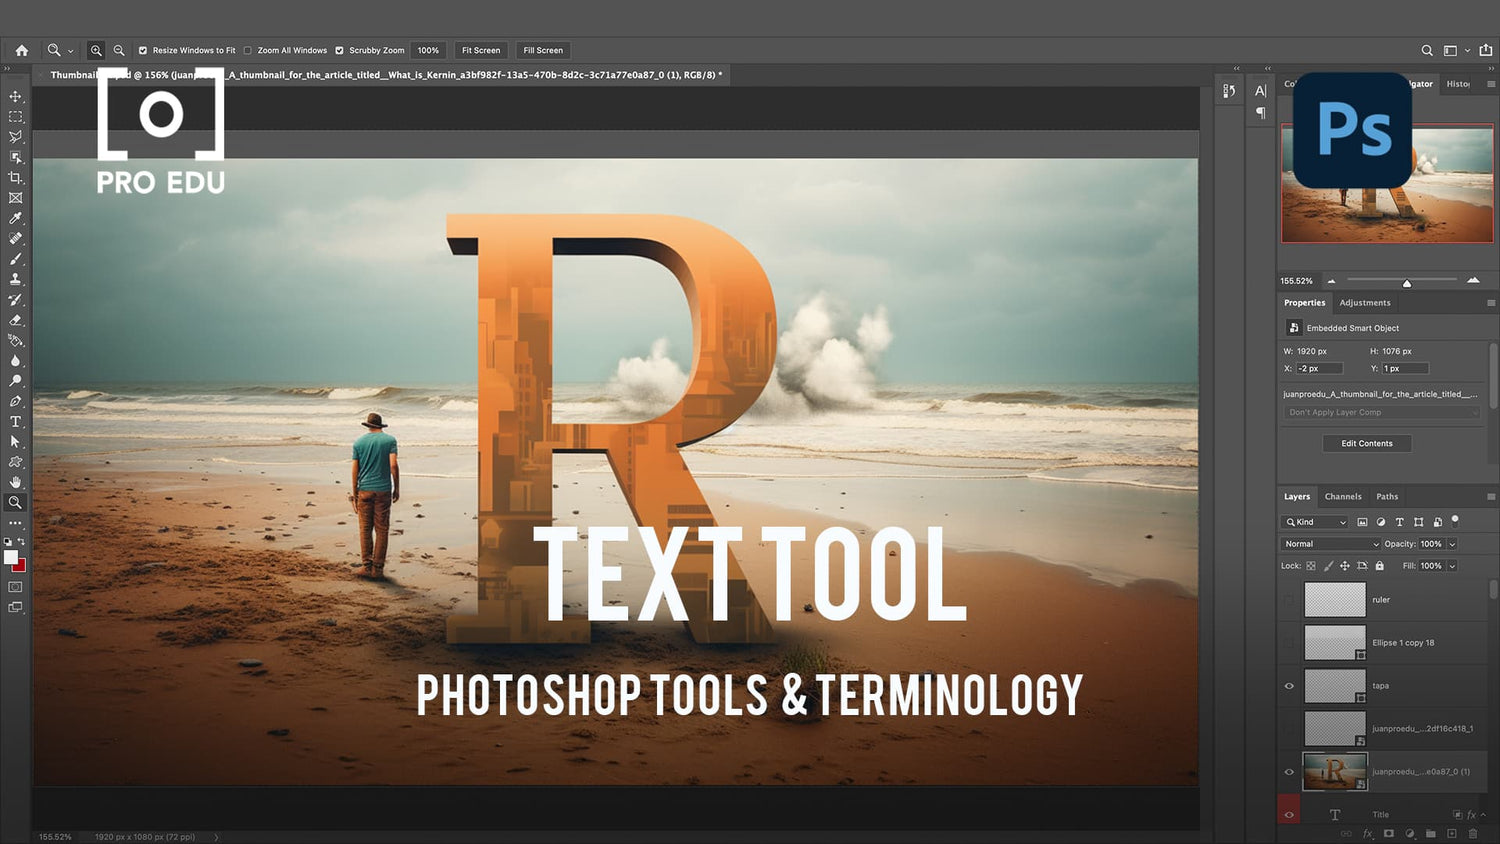The image size is (1500, 844).
Task: Open the Paragraph panel icon
Action: pos(1260,113)
